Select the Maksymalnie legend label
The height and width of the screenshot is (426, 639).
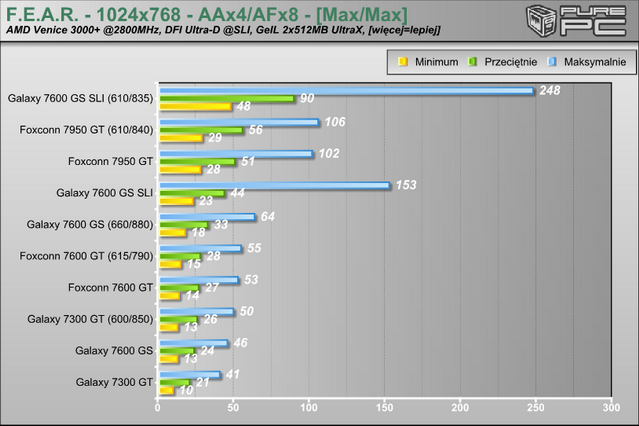pyautogui.click(x=595, y=62)
